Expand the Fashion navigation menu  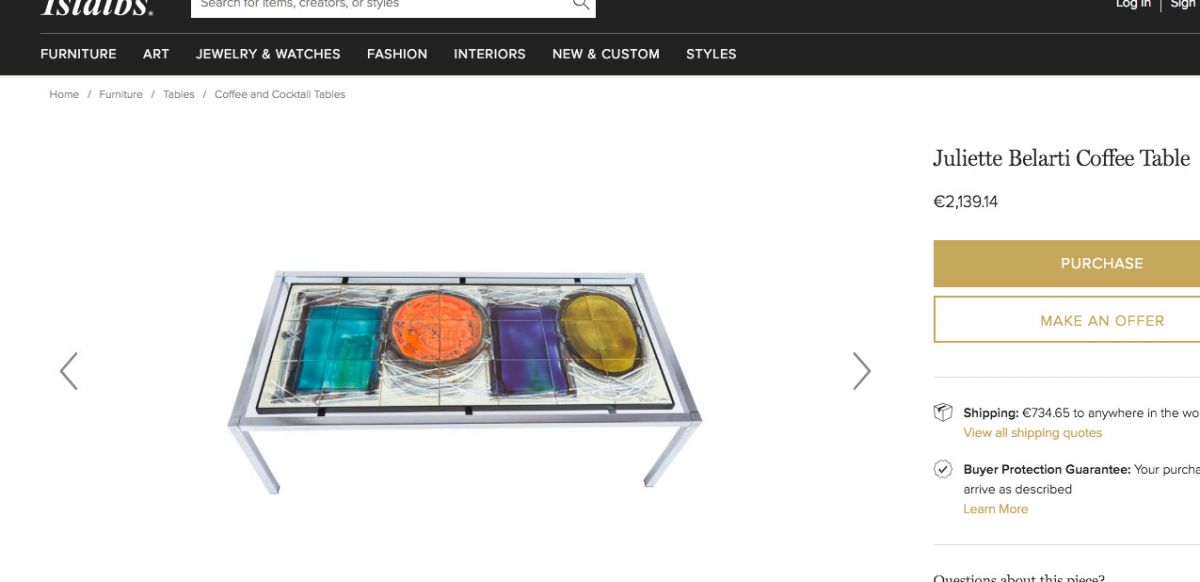coord(397,54)
